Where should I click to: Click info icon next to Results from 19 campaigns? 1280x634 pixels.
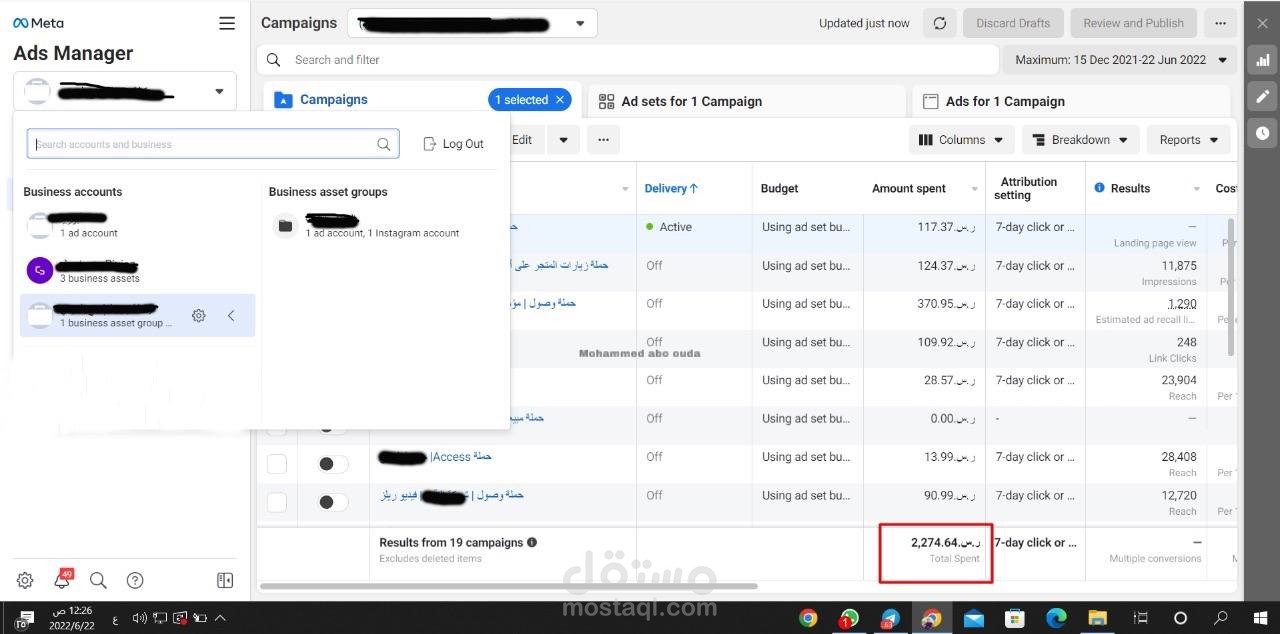[532, 542]
